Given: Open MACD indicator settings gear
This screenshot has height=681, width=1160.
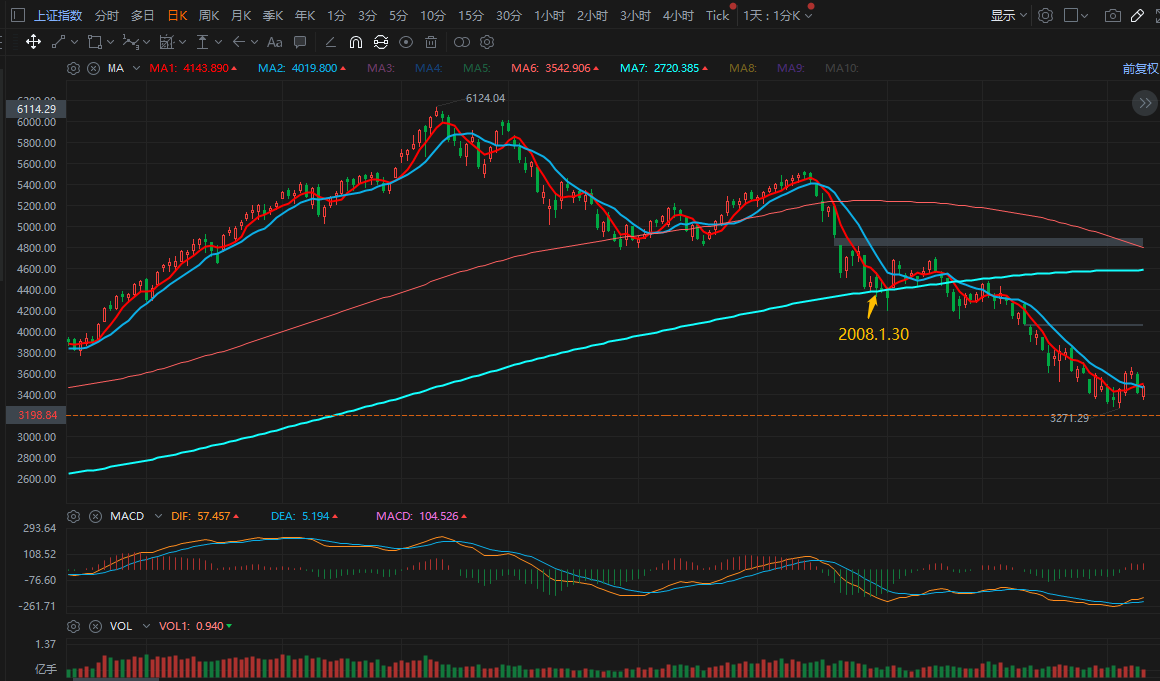Looking at the screenshot, I should pos(73,516).
